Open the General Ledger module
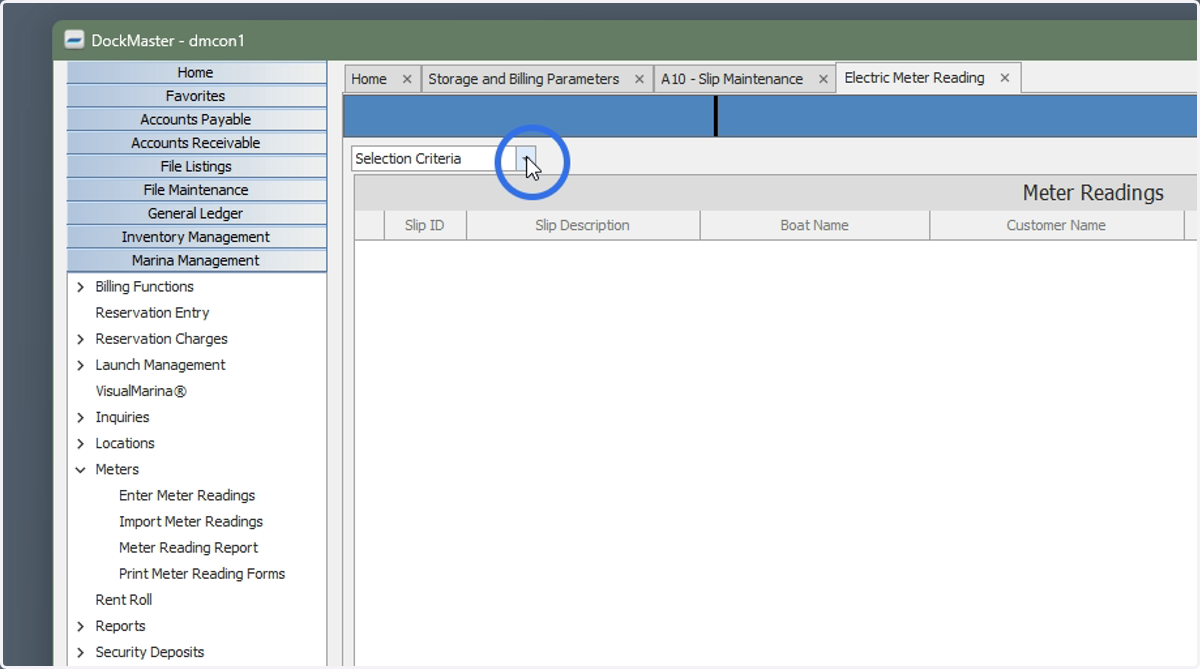The width and height of the screenshot is (1200, 669). click(196, 214)
